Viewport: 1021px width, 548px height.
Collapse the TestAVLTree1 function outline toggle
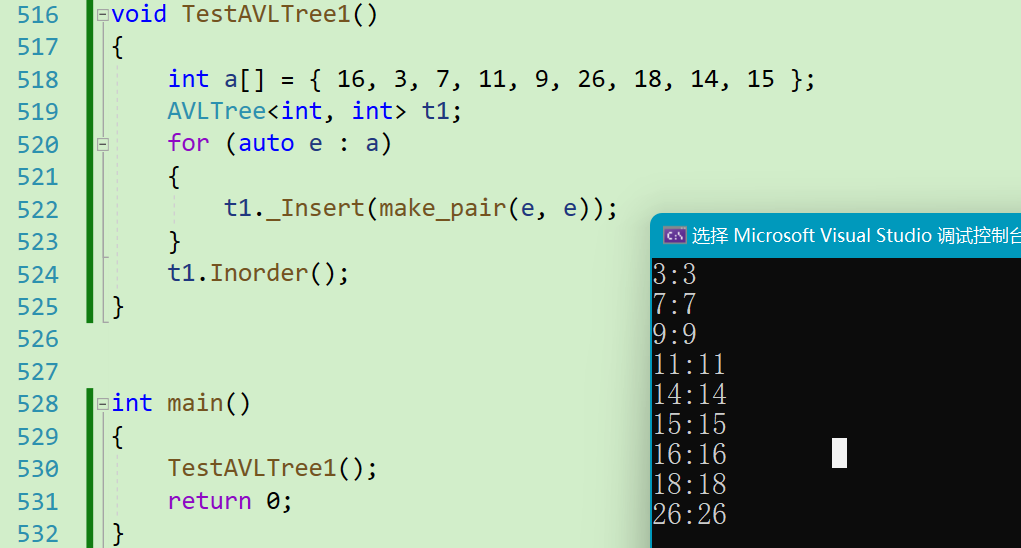coord(103,15)
